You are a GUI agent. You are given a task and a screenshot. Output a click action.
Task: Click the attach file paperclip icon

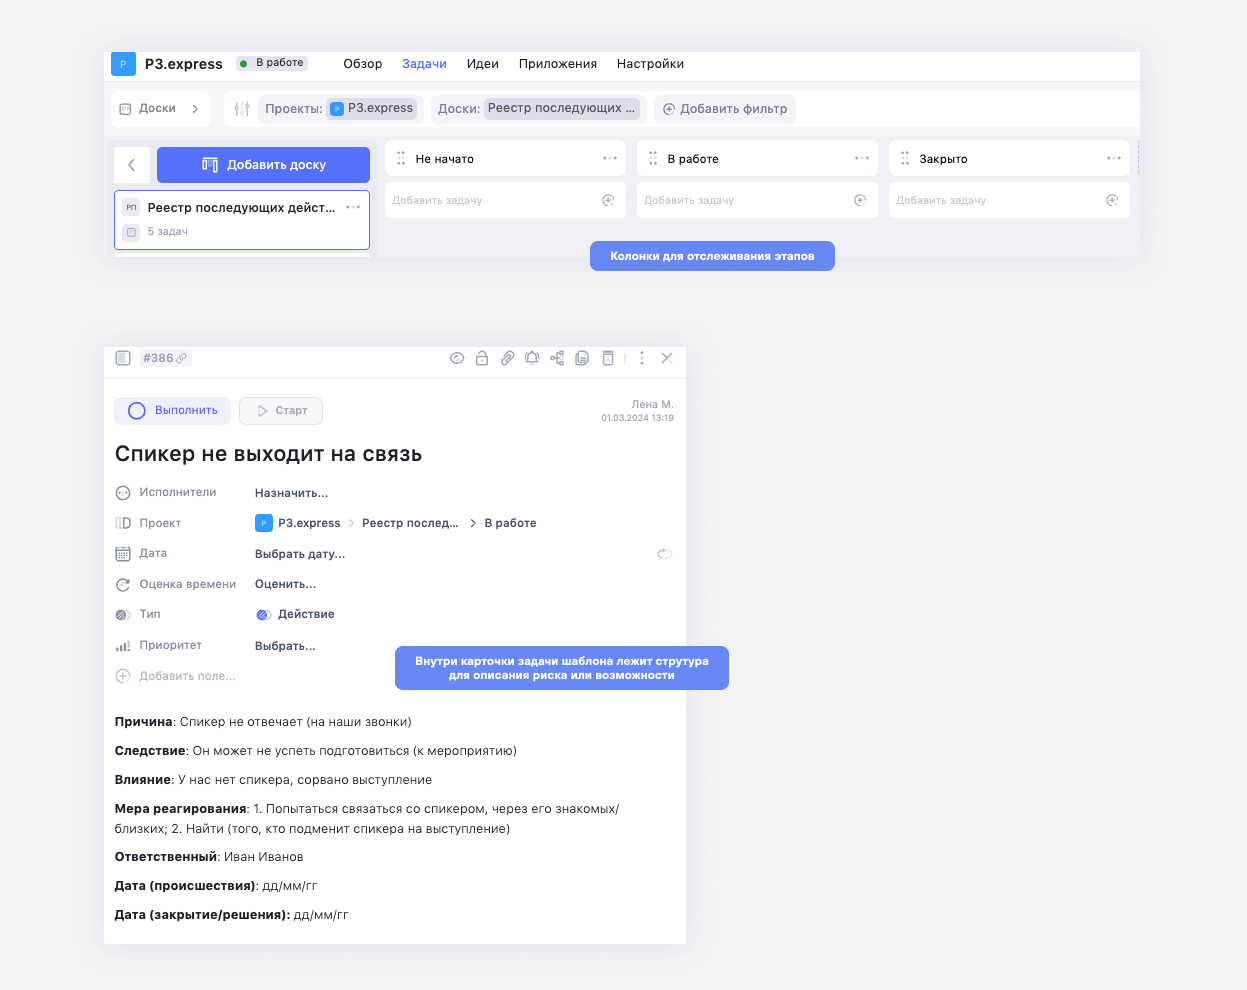click(x=507, y=358)
